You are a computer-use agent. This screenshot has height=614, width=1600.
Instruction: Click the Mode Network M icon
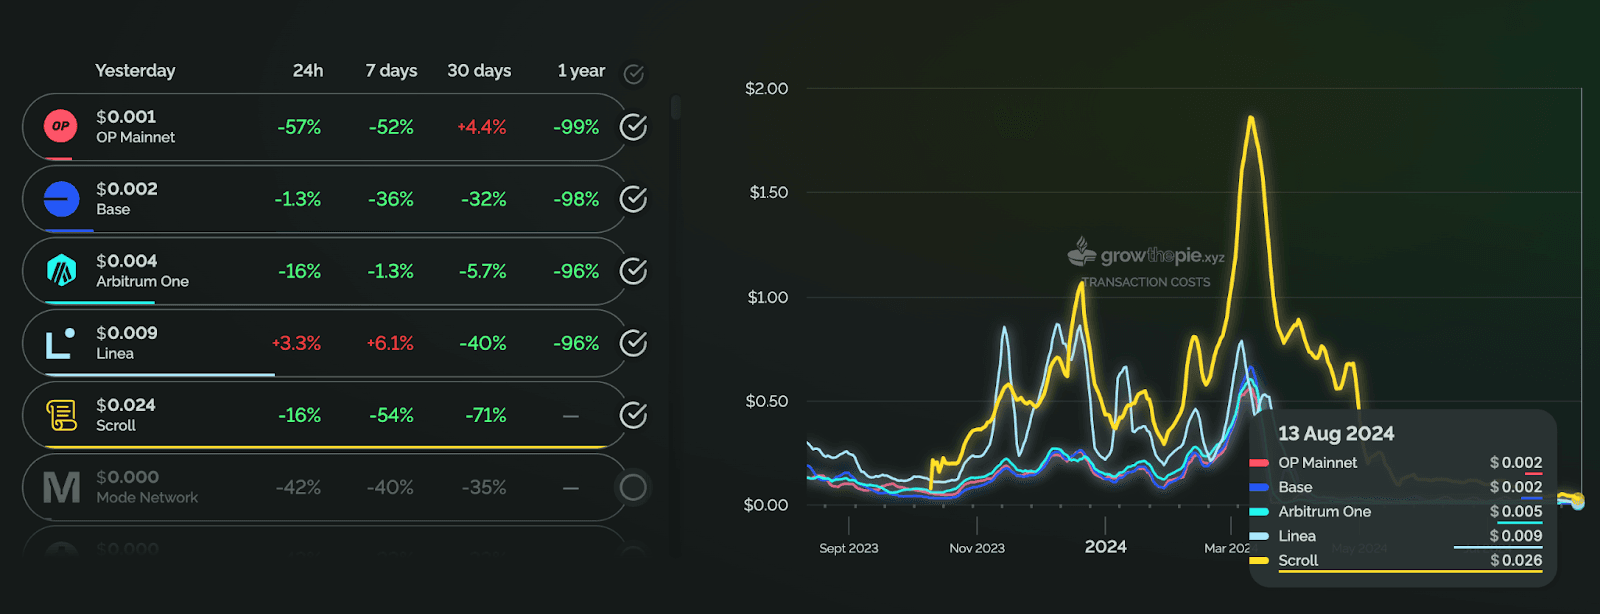[61, 488]
